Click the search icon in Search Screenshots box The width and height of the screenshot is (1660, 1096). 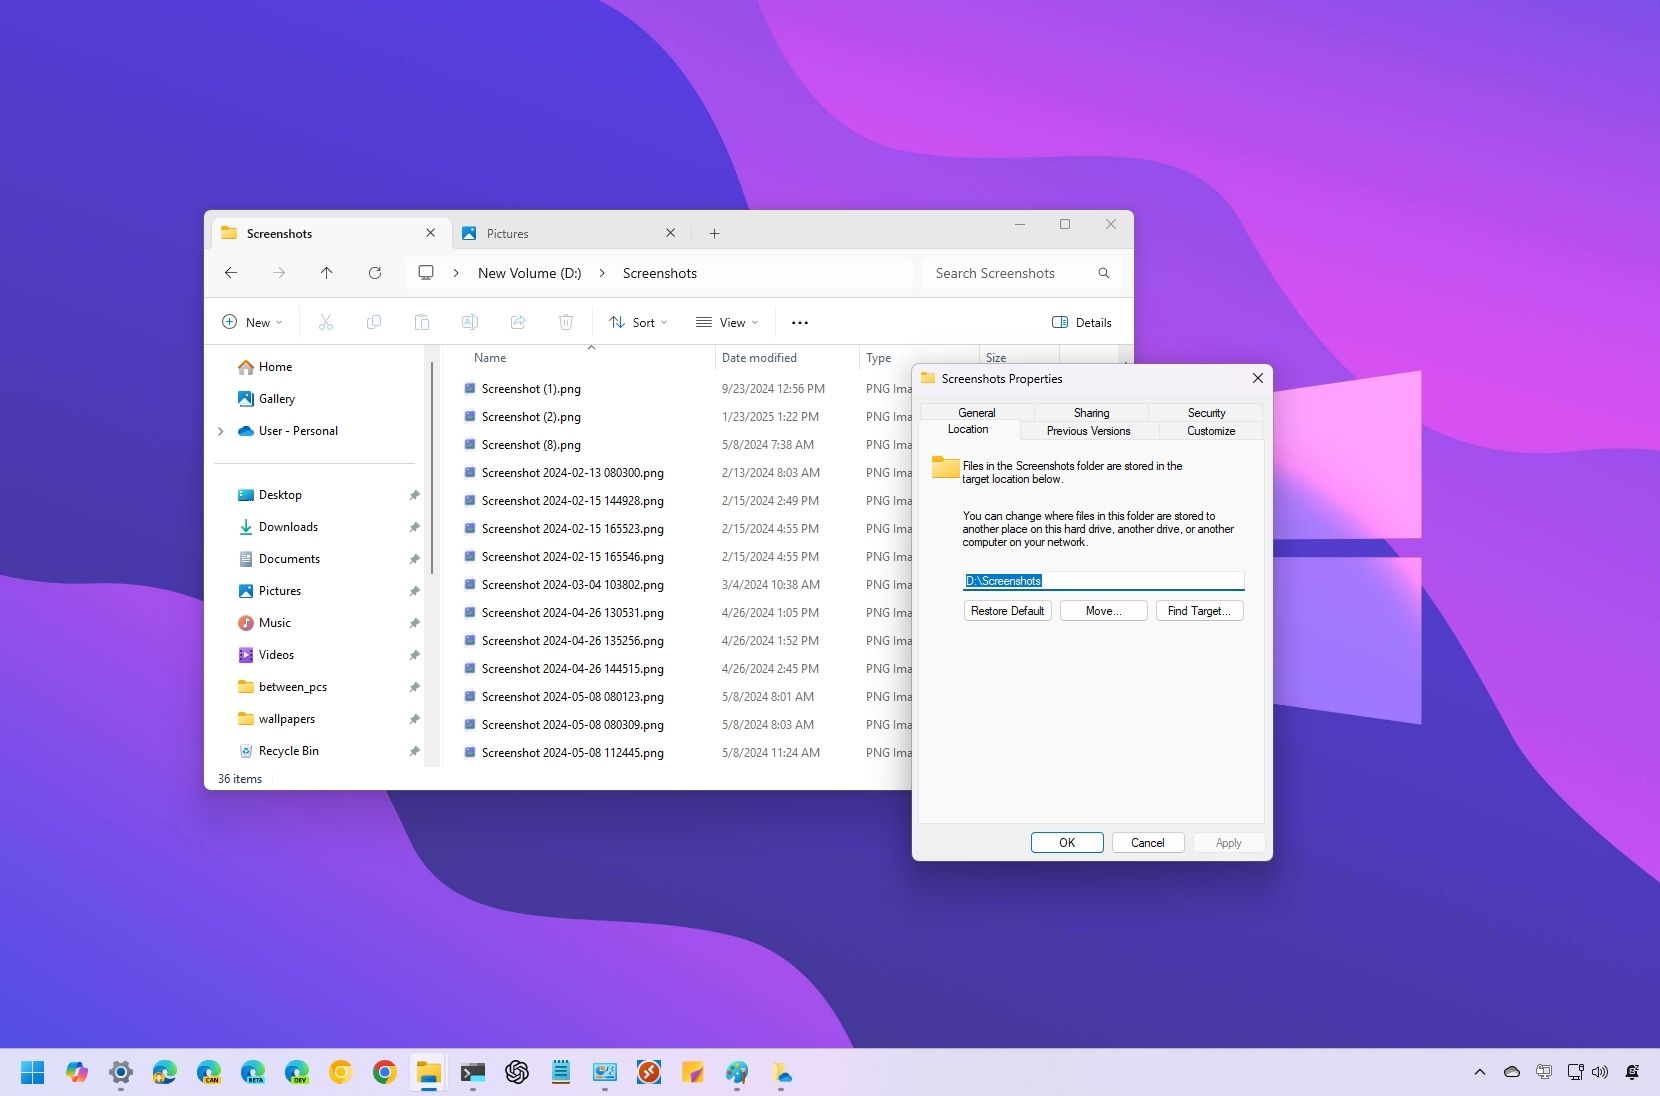tap(1103, 272)
